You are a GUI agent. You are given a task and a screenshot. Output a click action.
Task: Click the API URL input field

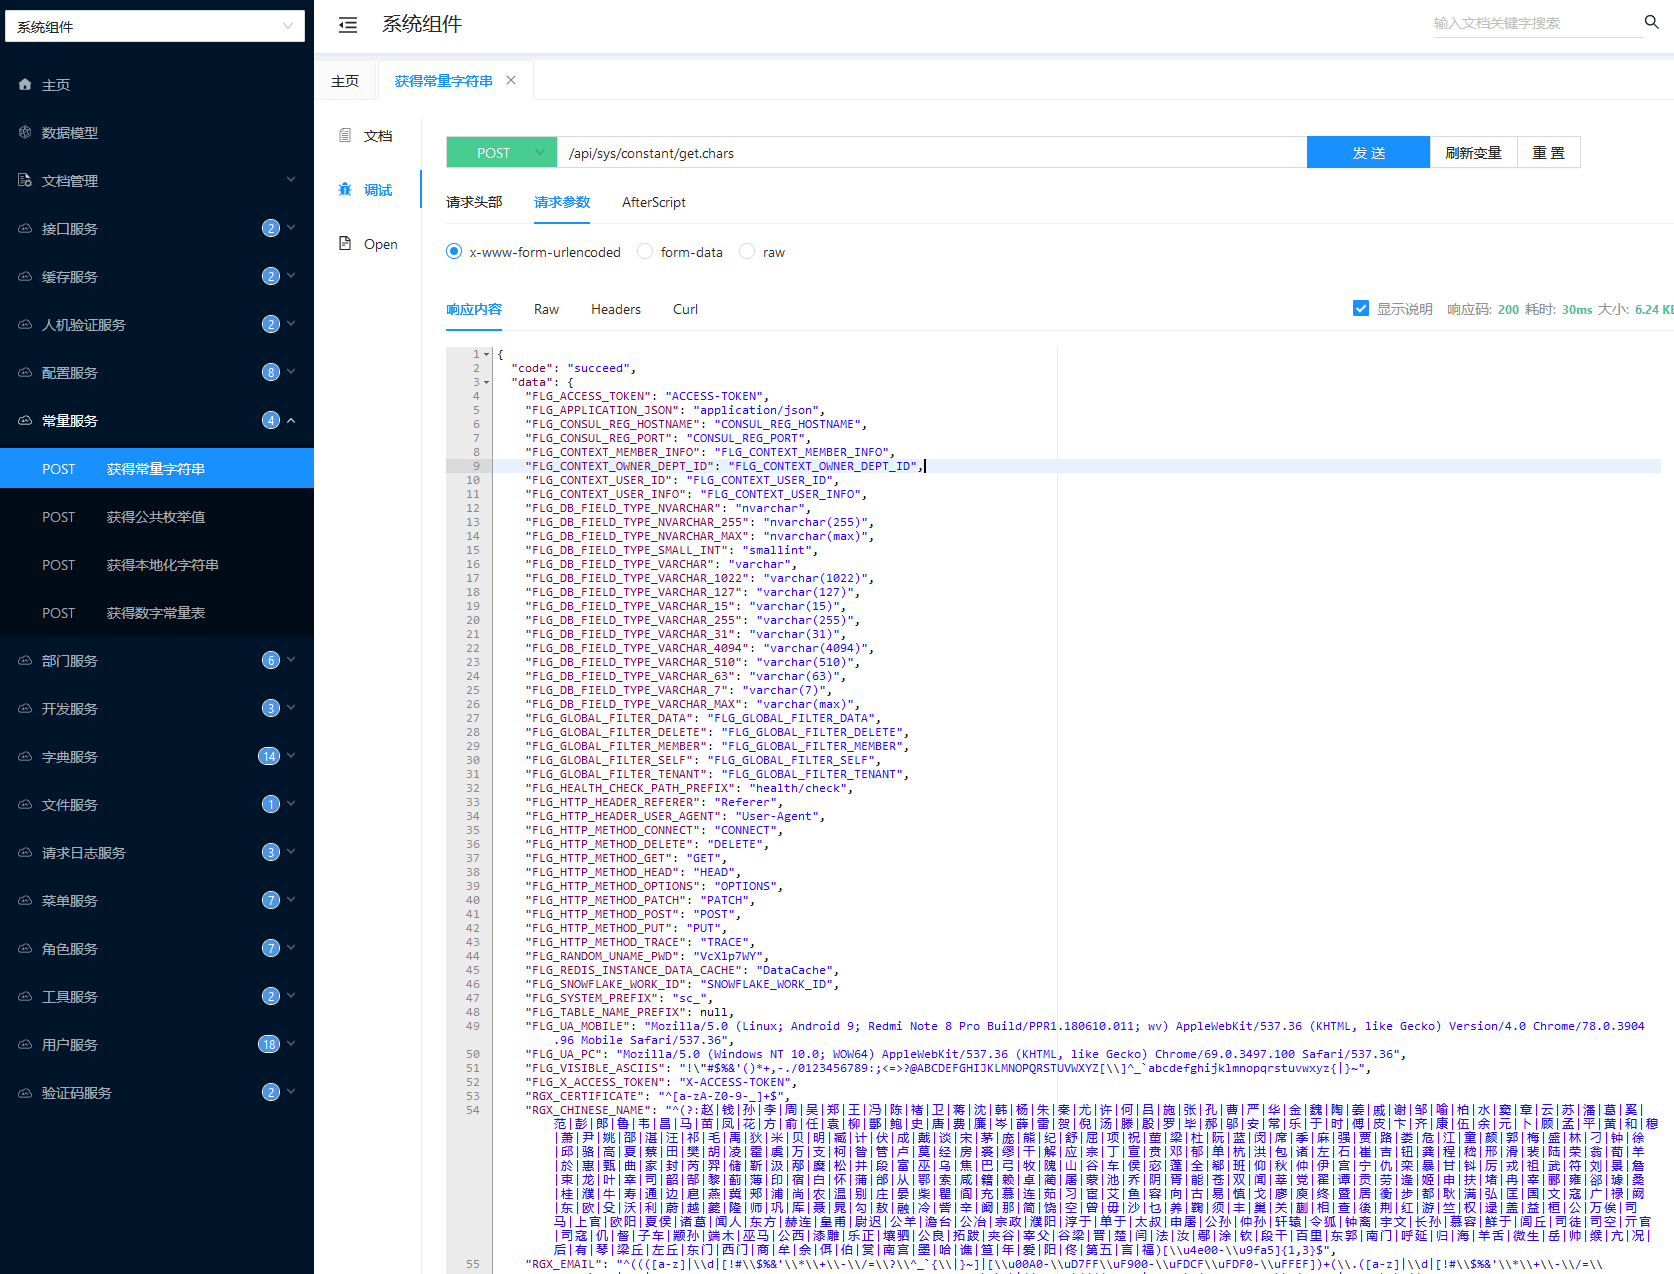930,153
